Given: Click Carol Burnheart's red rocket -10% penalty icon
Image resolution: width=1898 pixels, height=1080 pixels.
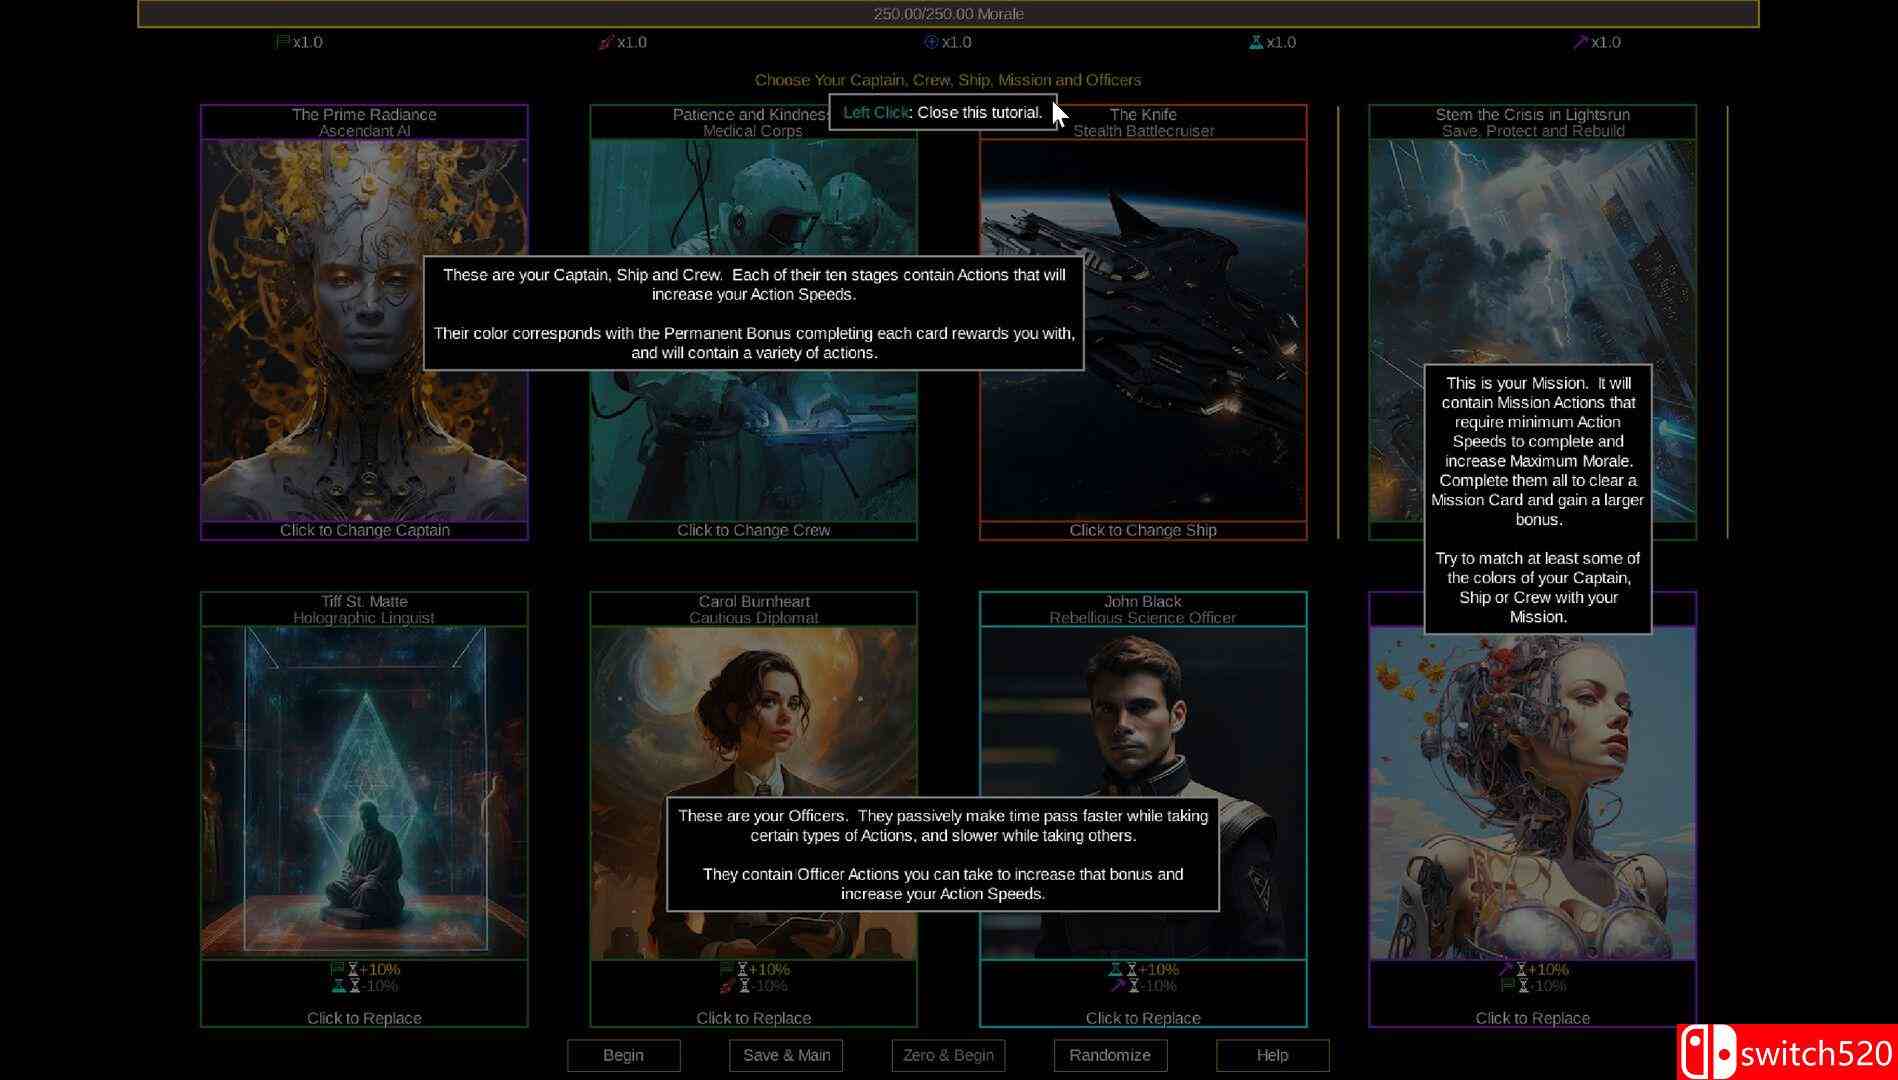Looking at the screenshot, I should tap(727, 986).
